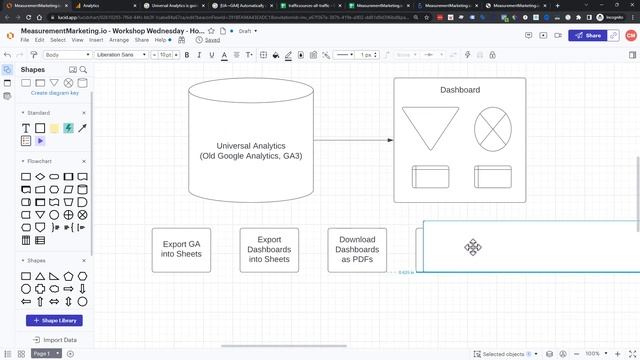Image resolution: width=640 pixels, height=360 pixels.
Task: Select the Export GA into Sheets box
Action: click(181, 250)
